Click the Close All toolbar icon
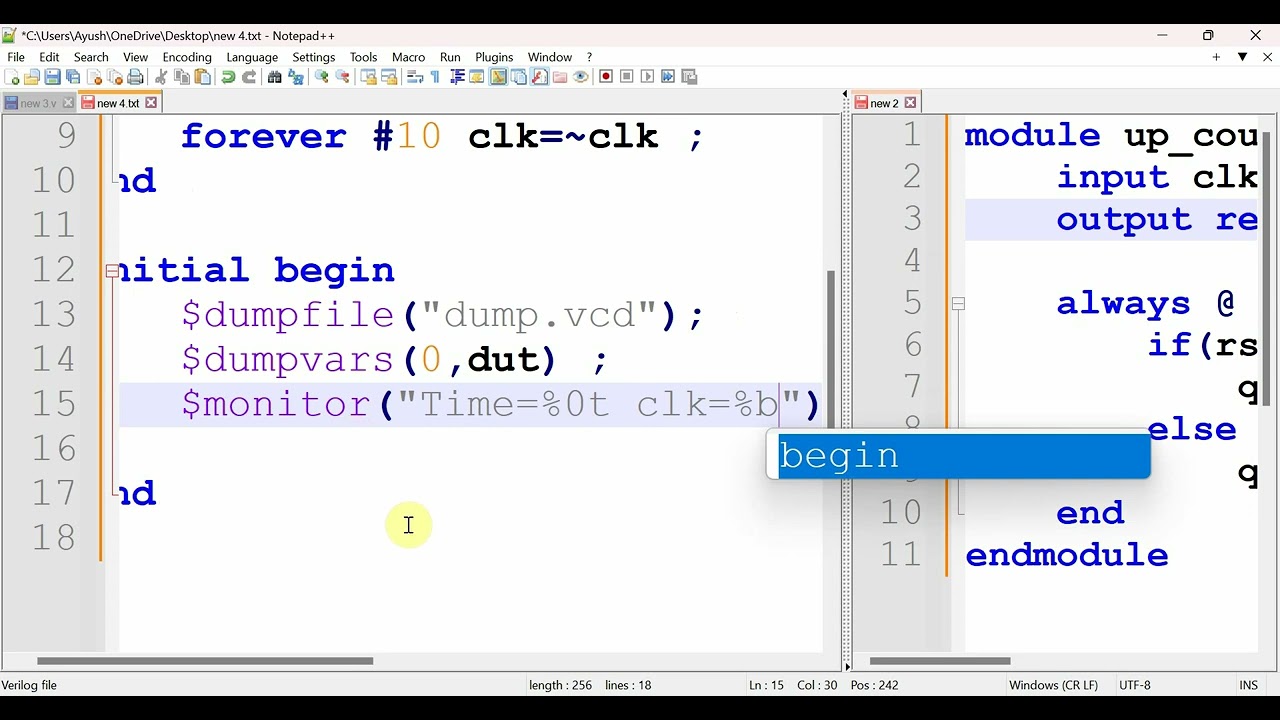Image resolution: width=1280 pixels, height=720 pixels. pos(115,77)
